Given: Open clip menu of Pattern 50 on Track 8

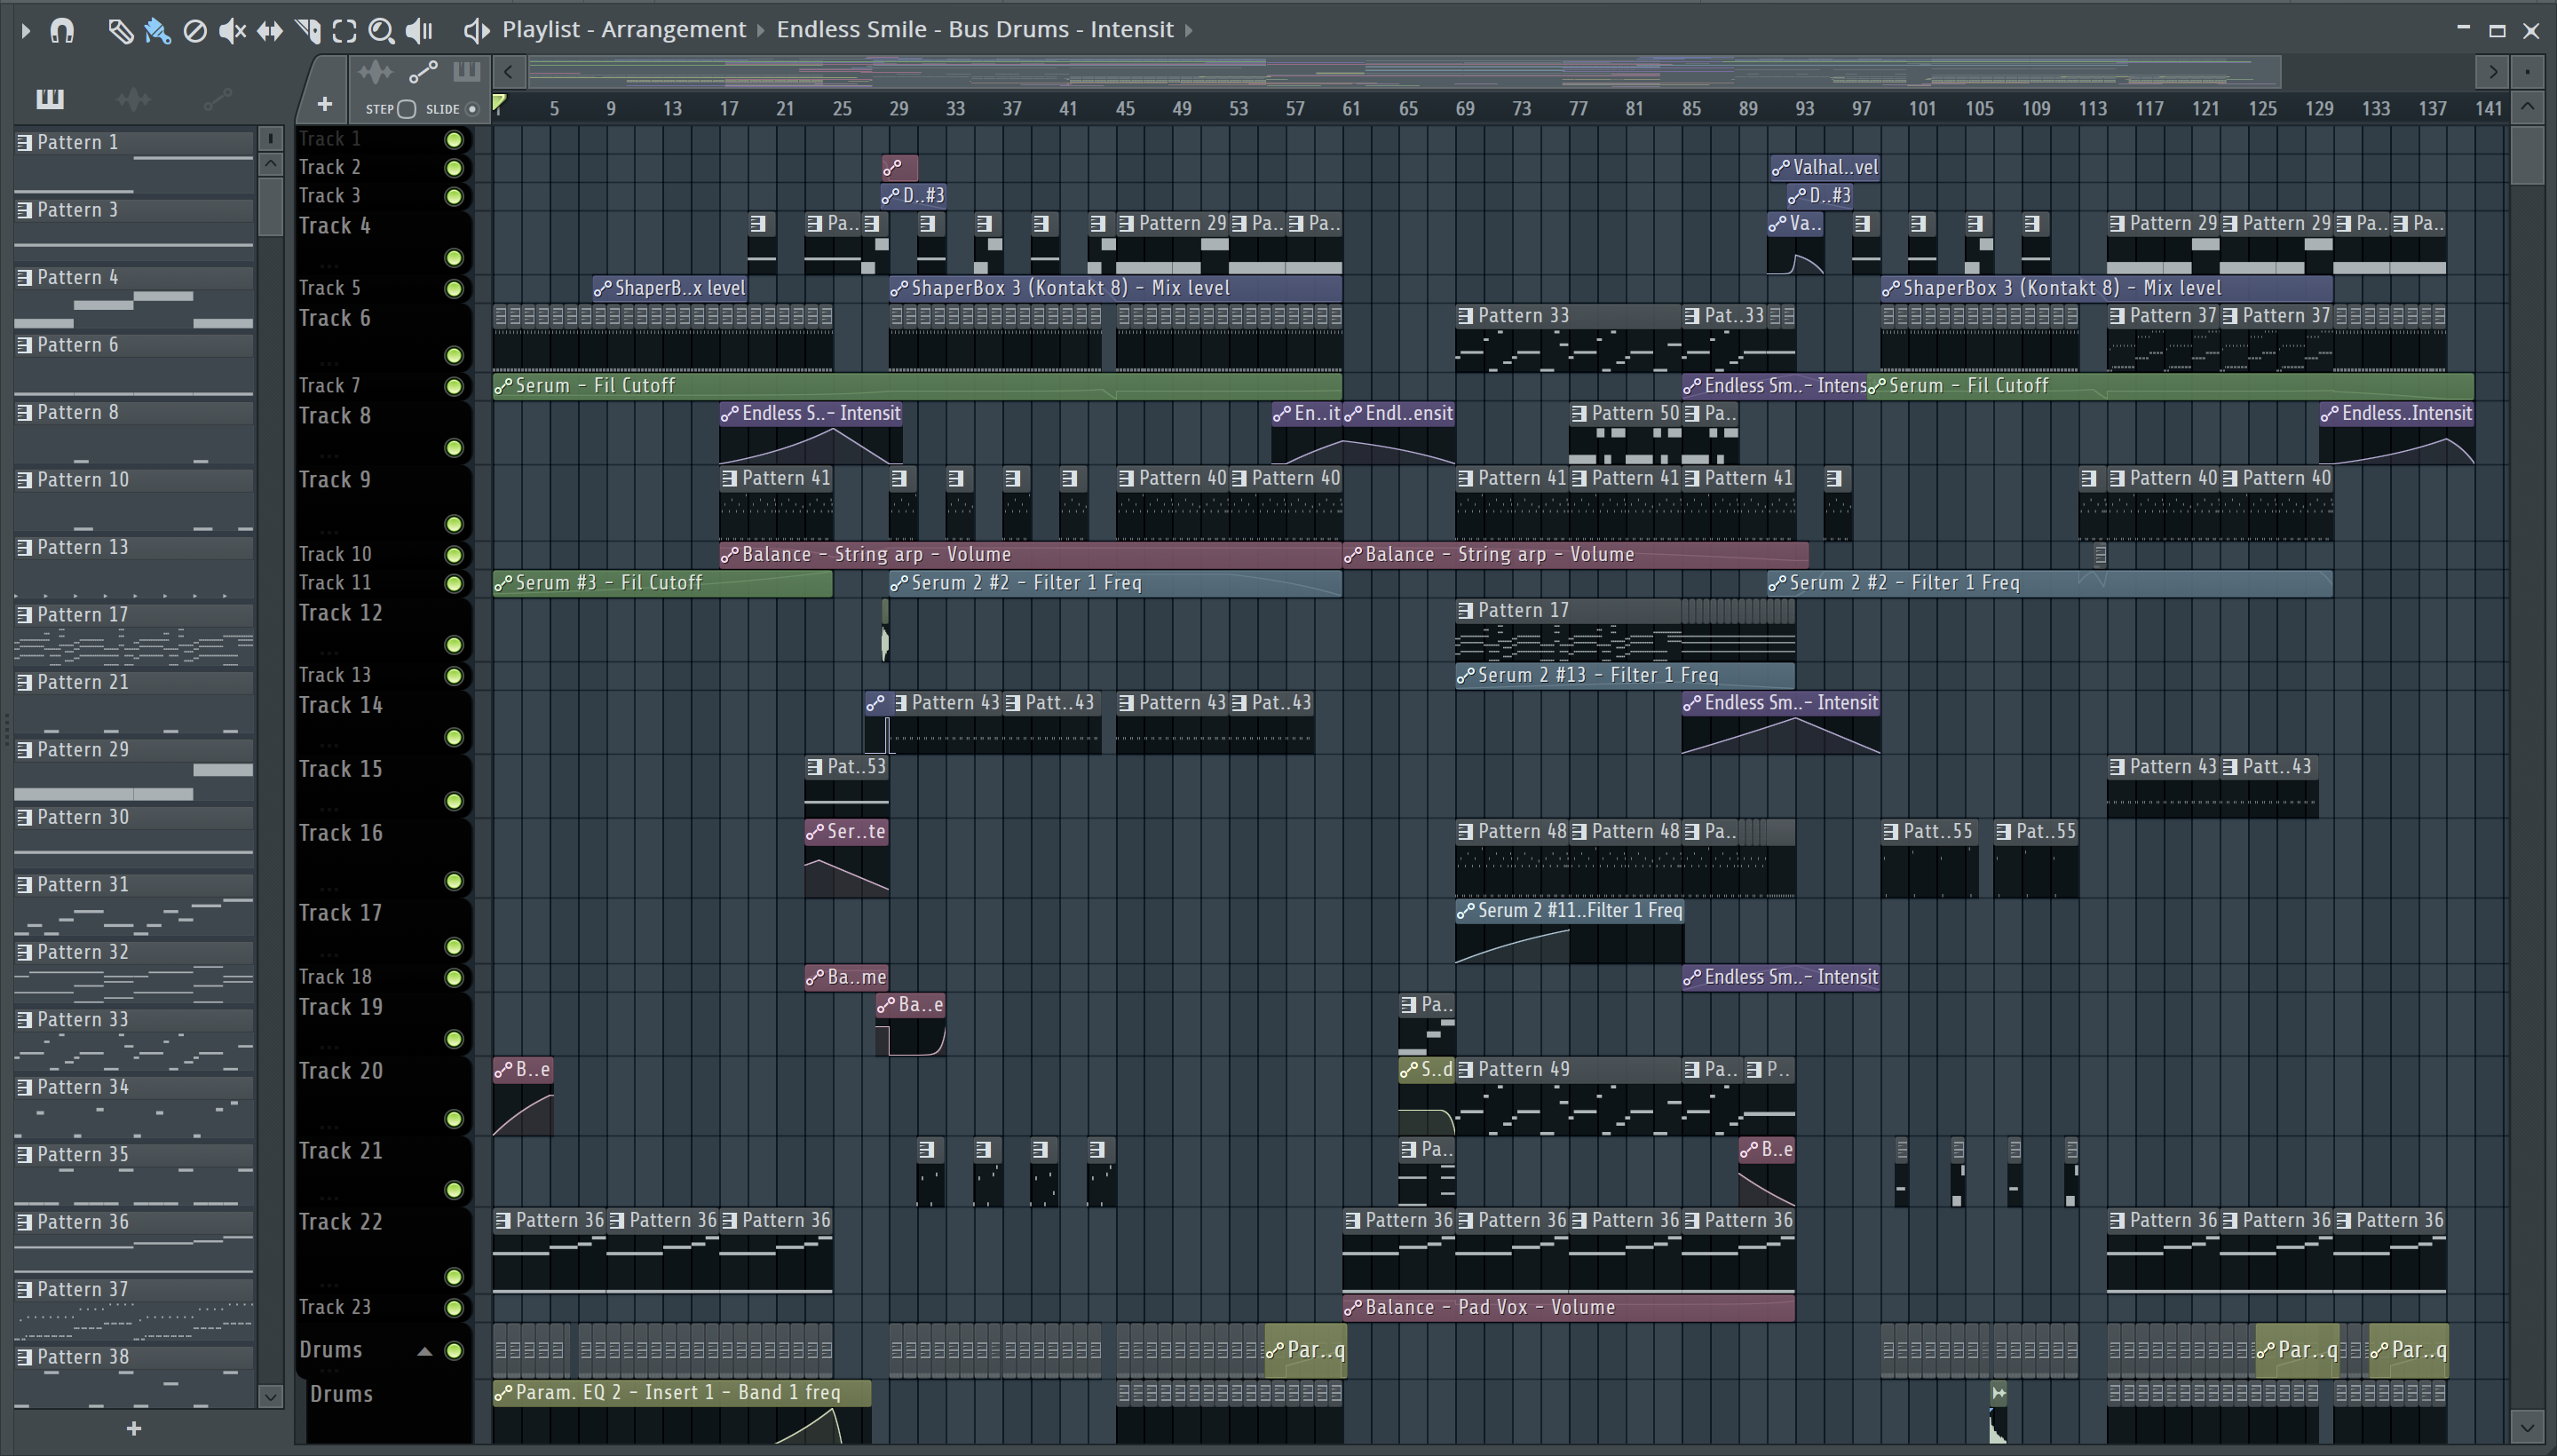Looking at the screenshot, I should tap(1579, 414).
